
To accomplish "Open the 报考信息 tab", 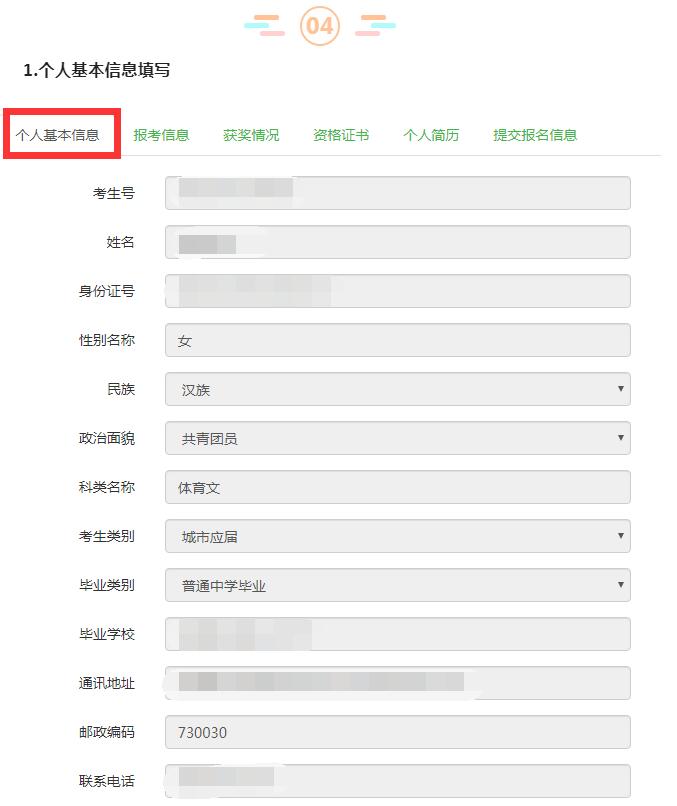I will pos(161,135).
